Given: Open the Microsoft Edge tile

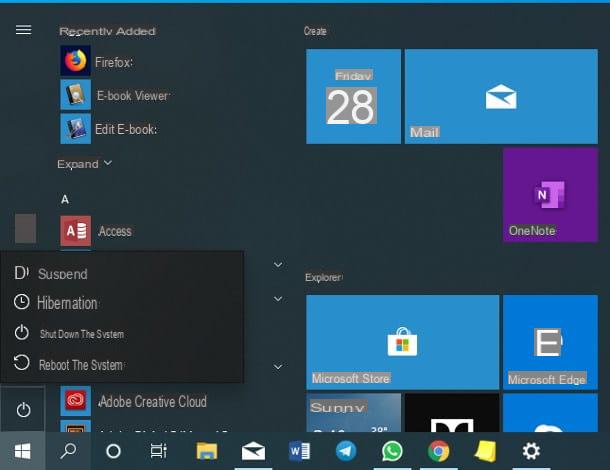Looking at the screenshot, I should coord(550,342).
